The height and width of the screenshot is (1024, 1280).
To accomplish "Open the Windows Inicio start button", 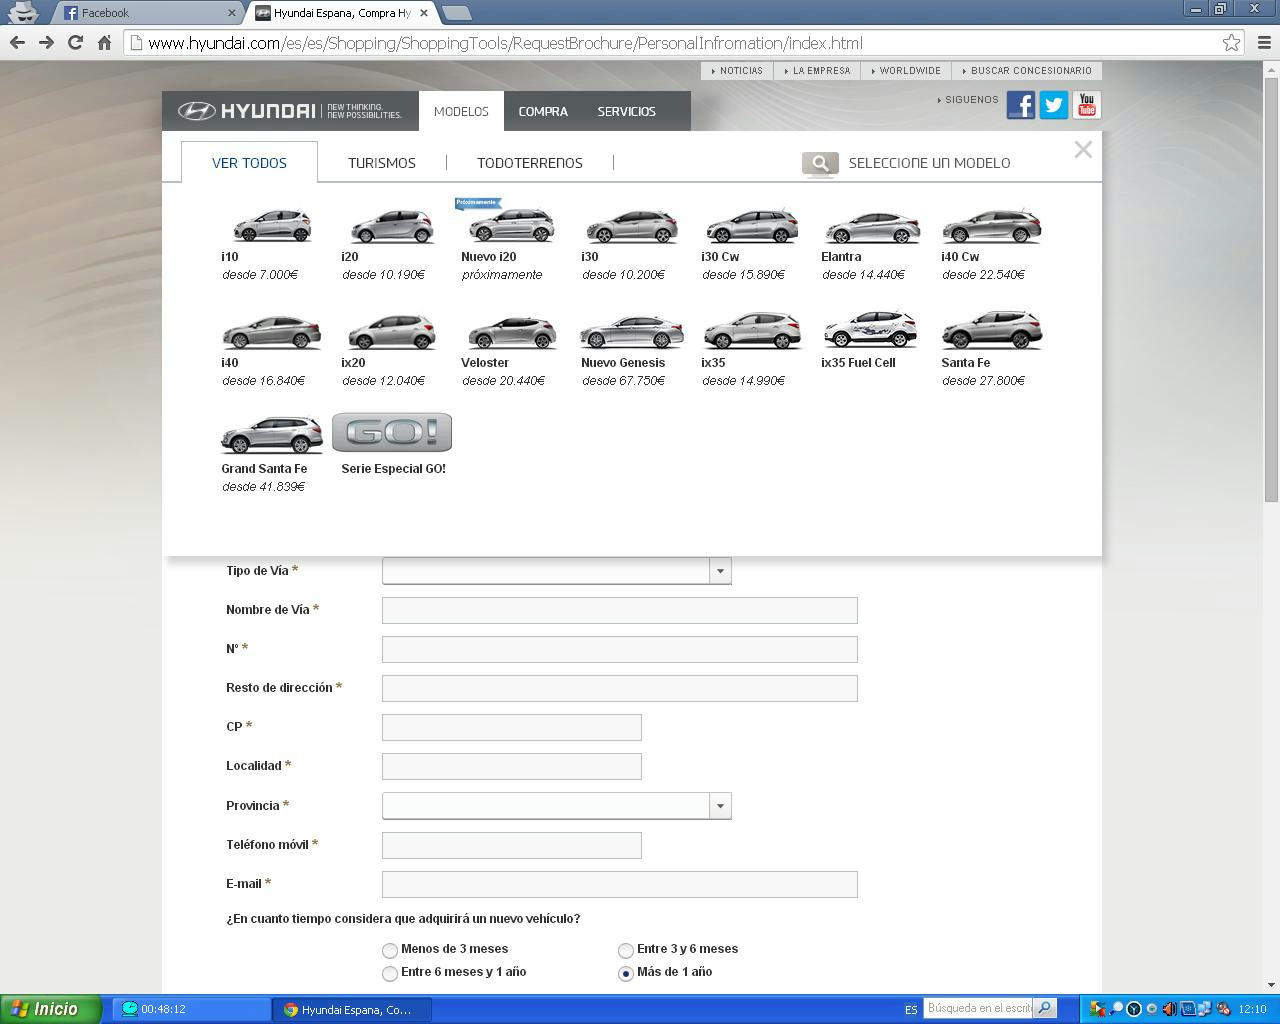I will [x=51, y=1009].
